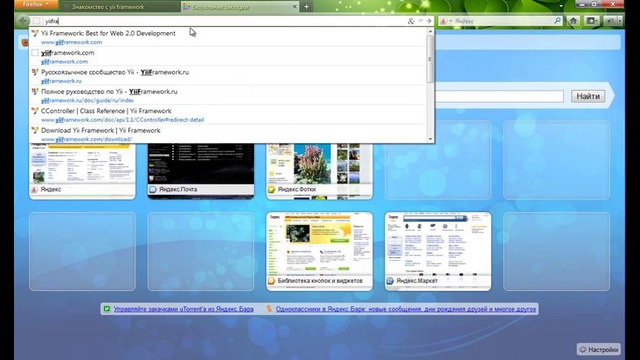Click scroll down arrow in suggestions list
640x360 pixels.
pos(430,139)
